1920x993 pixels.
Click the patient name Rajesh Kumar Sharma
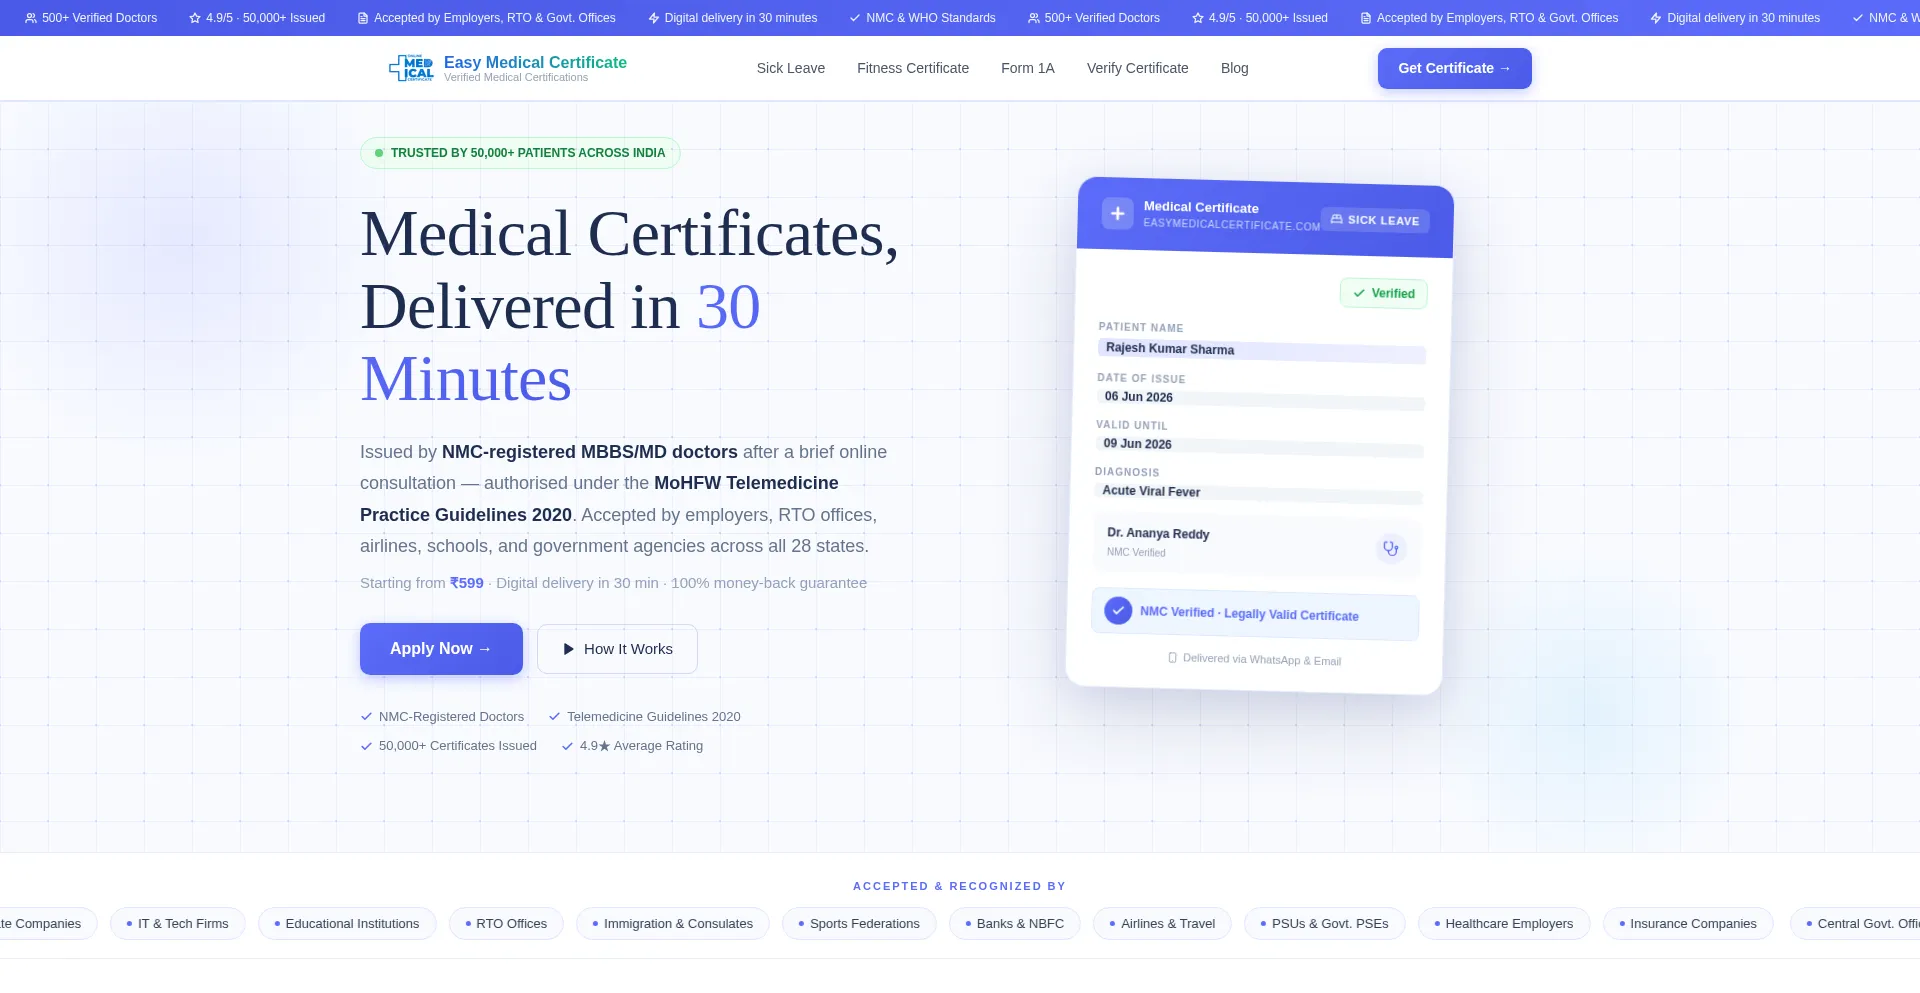point(1169,348)
